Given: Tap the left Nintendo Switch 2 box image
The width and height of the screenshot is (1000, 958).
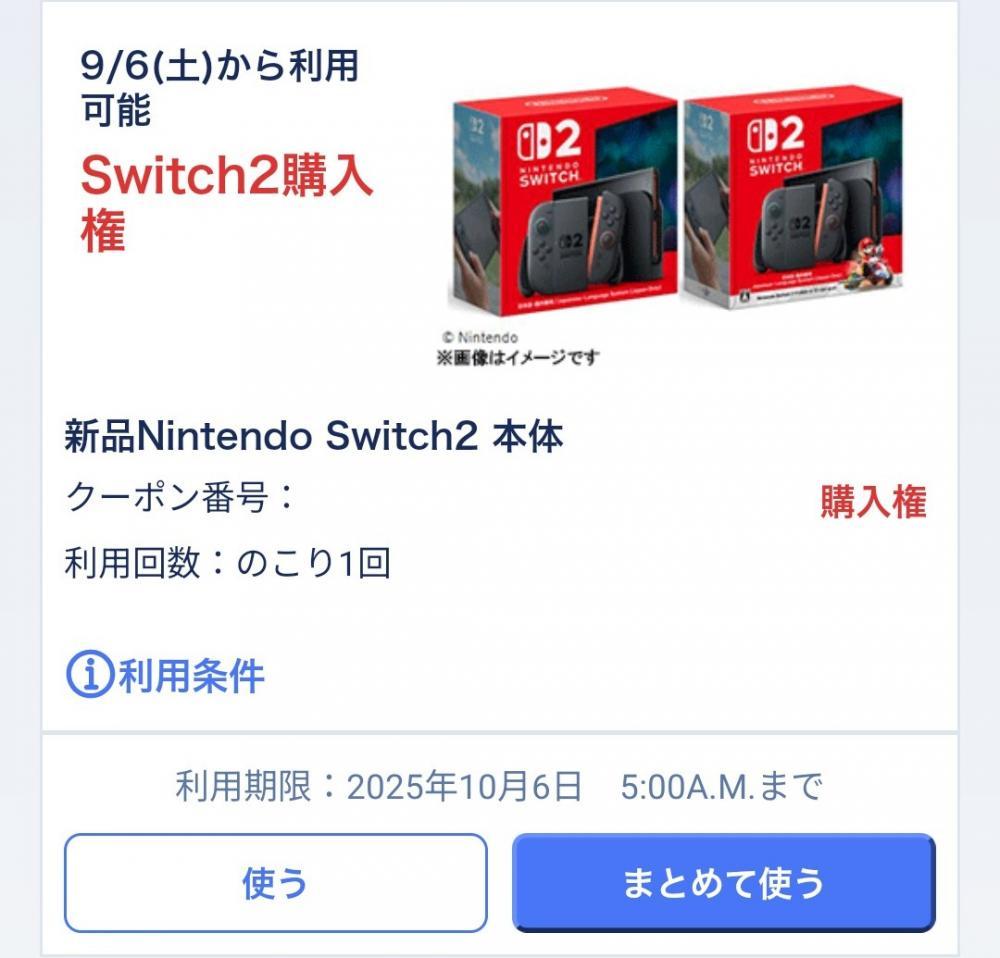Looking at the screenshot, I should pos(564,201).
